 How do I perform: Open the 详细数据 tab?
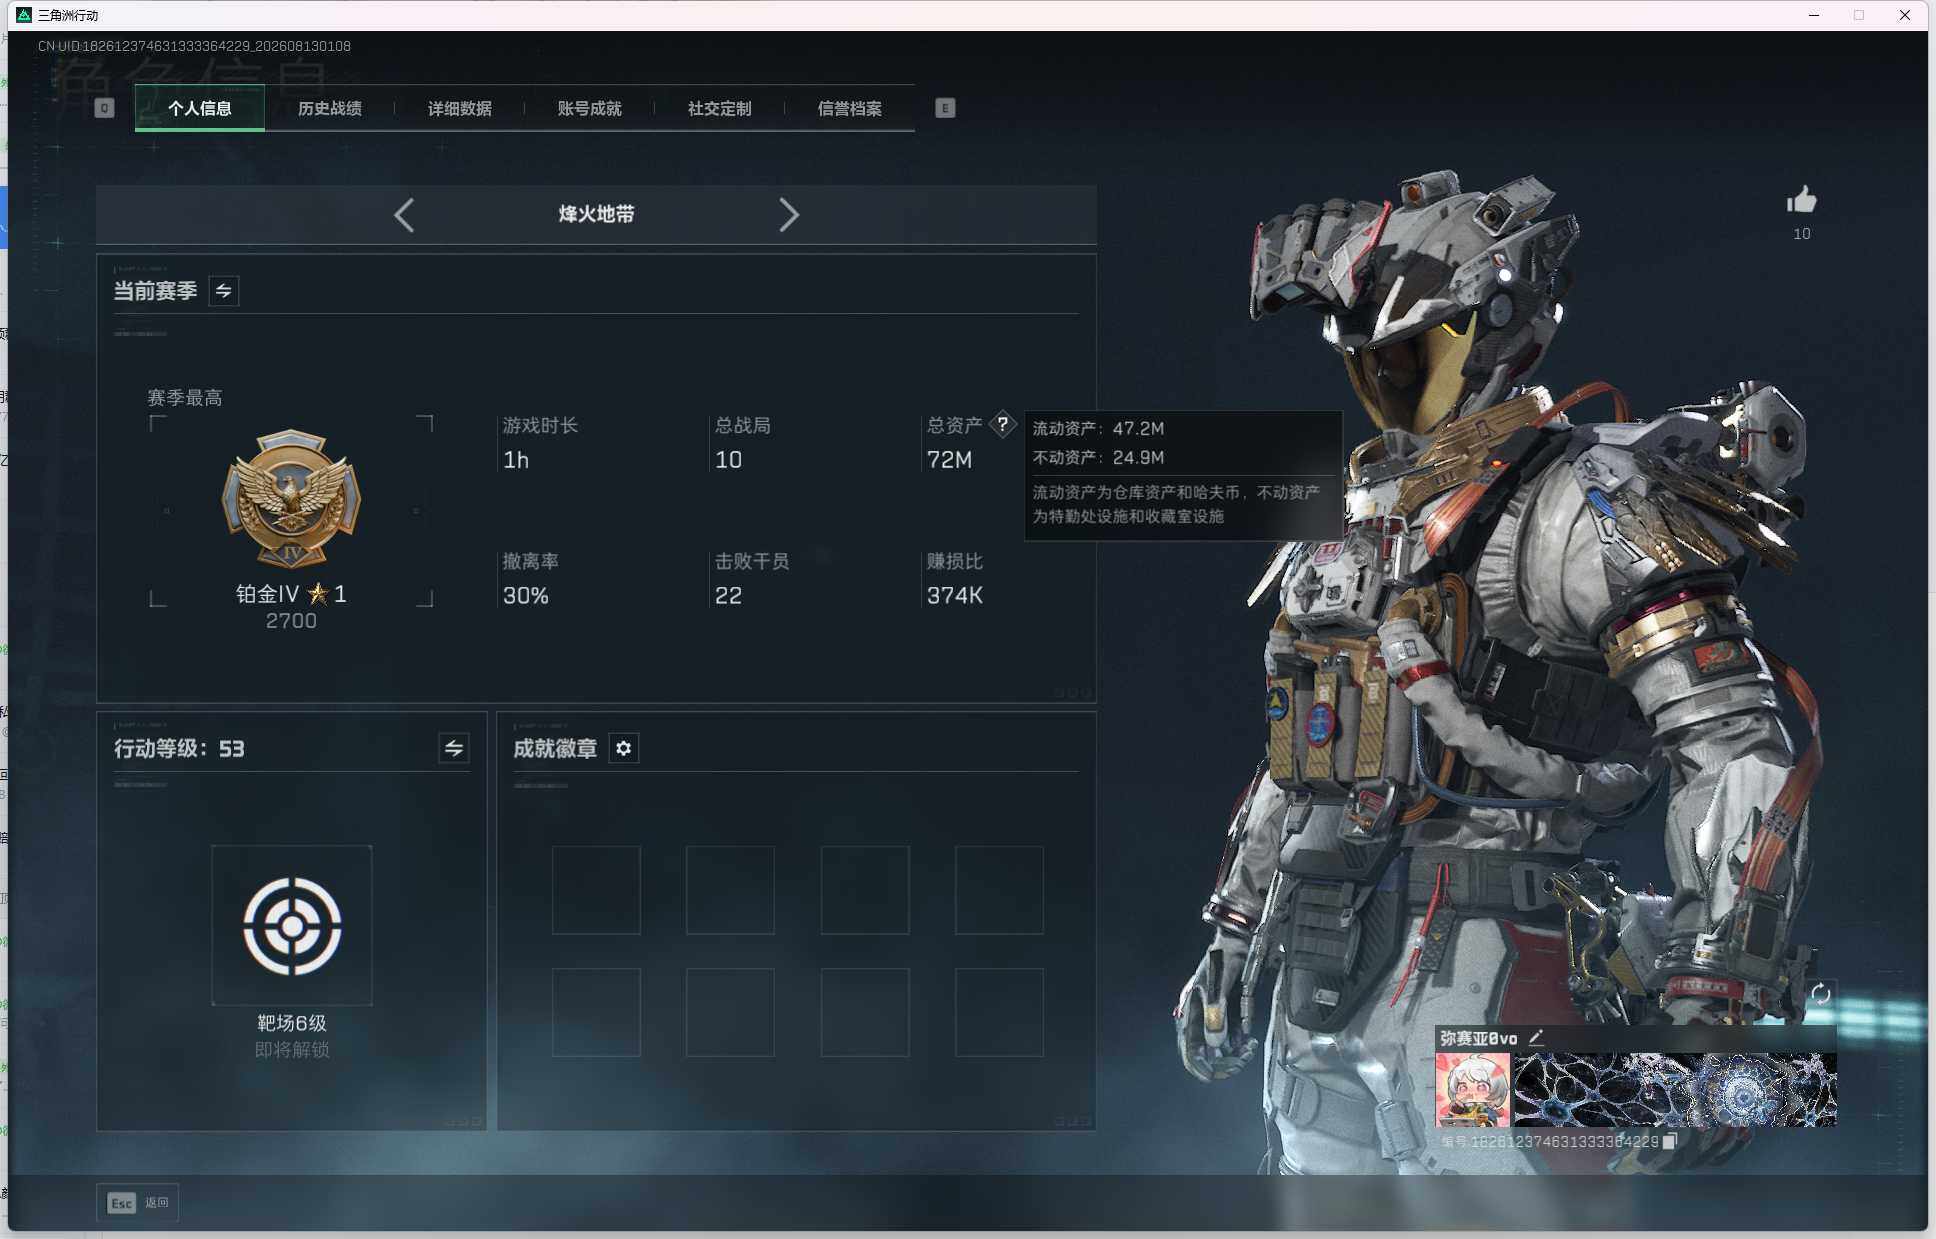459,108
